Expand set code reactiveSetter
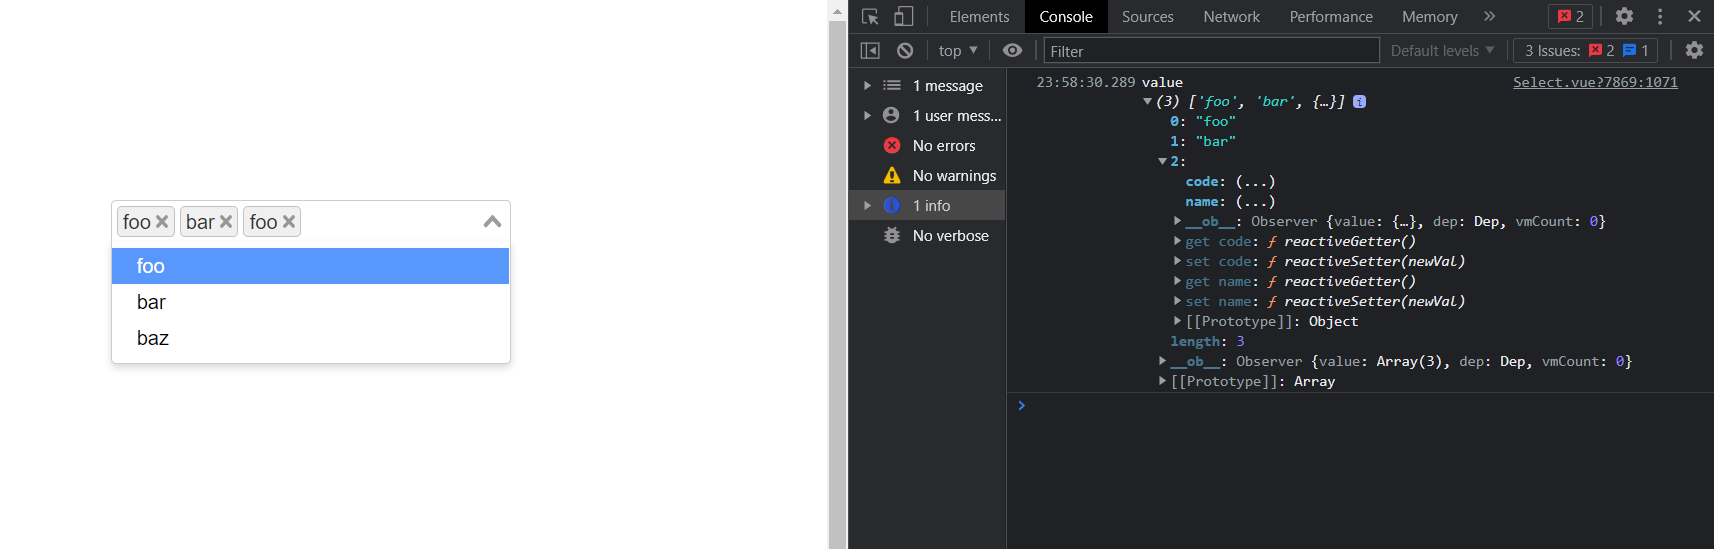This screenshot has width=1714, height=549. point(1177,261)
